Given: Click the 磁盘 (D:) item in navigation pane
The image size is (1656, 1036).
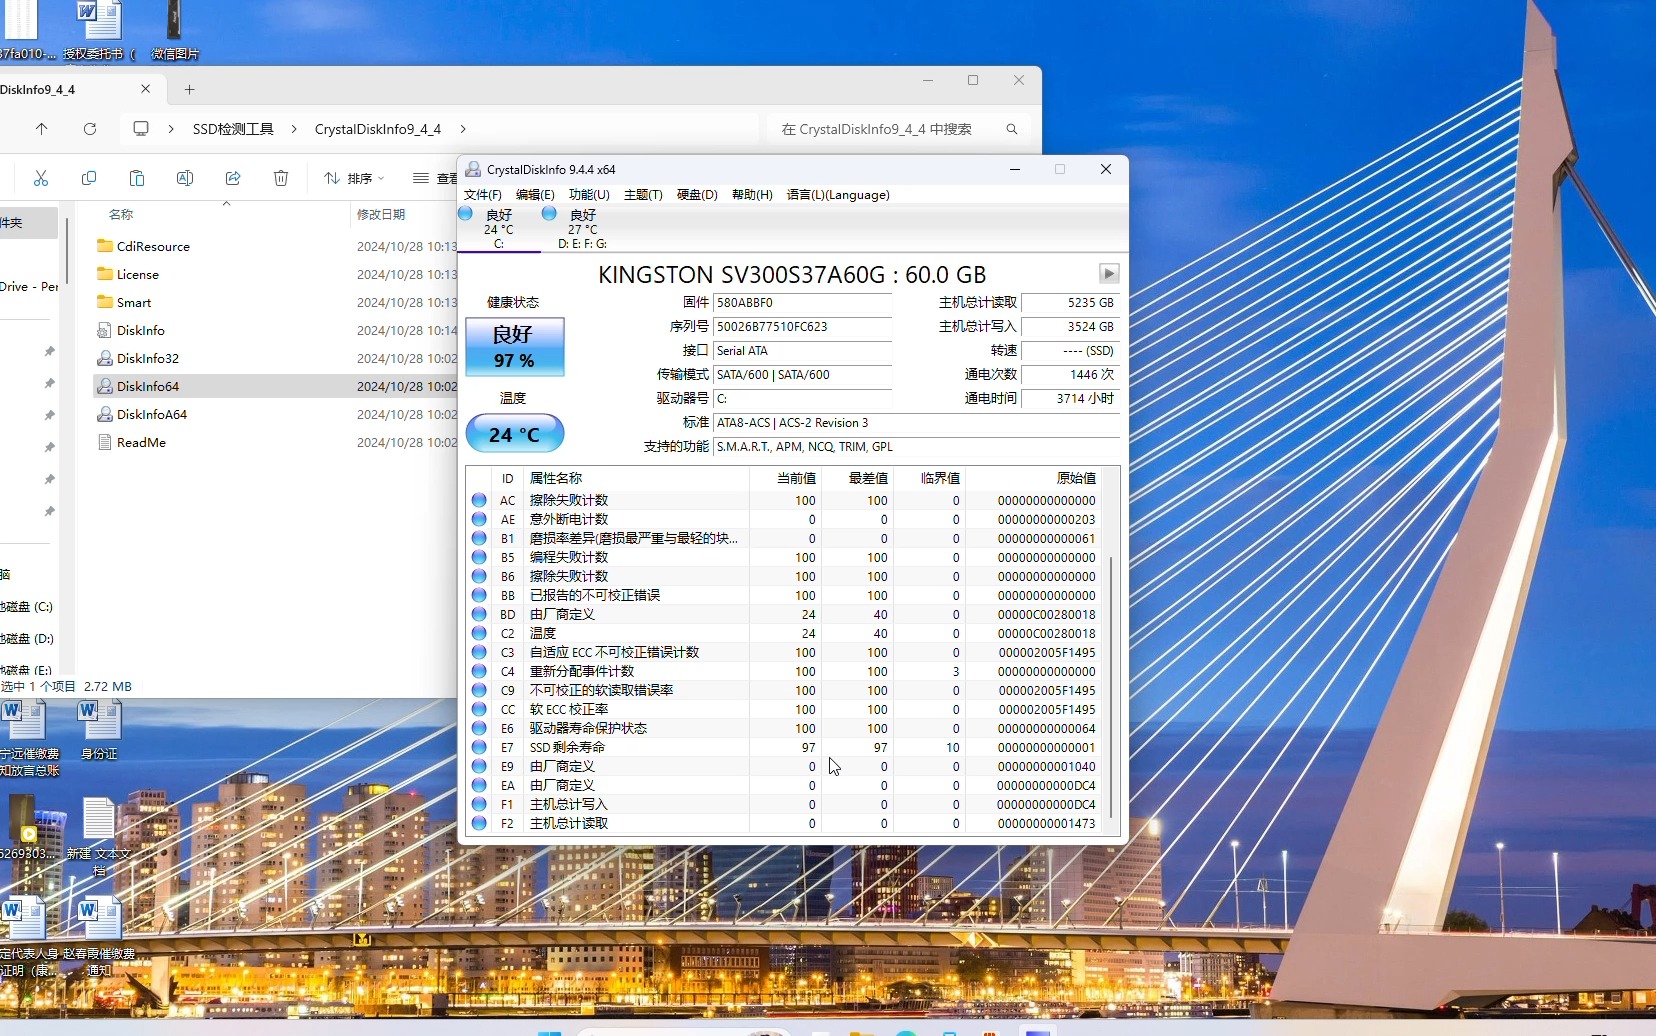Looking at the screenshot, I should click(x=28, y=638).
